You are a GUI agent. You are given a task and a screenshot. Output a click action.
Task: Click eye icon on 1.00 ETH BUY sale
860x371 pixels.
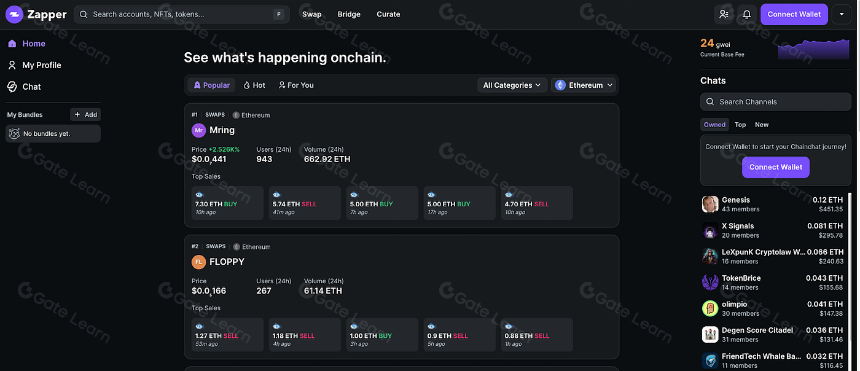coord(354,327)
